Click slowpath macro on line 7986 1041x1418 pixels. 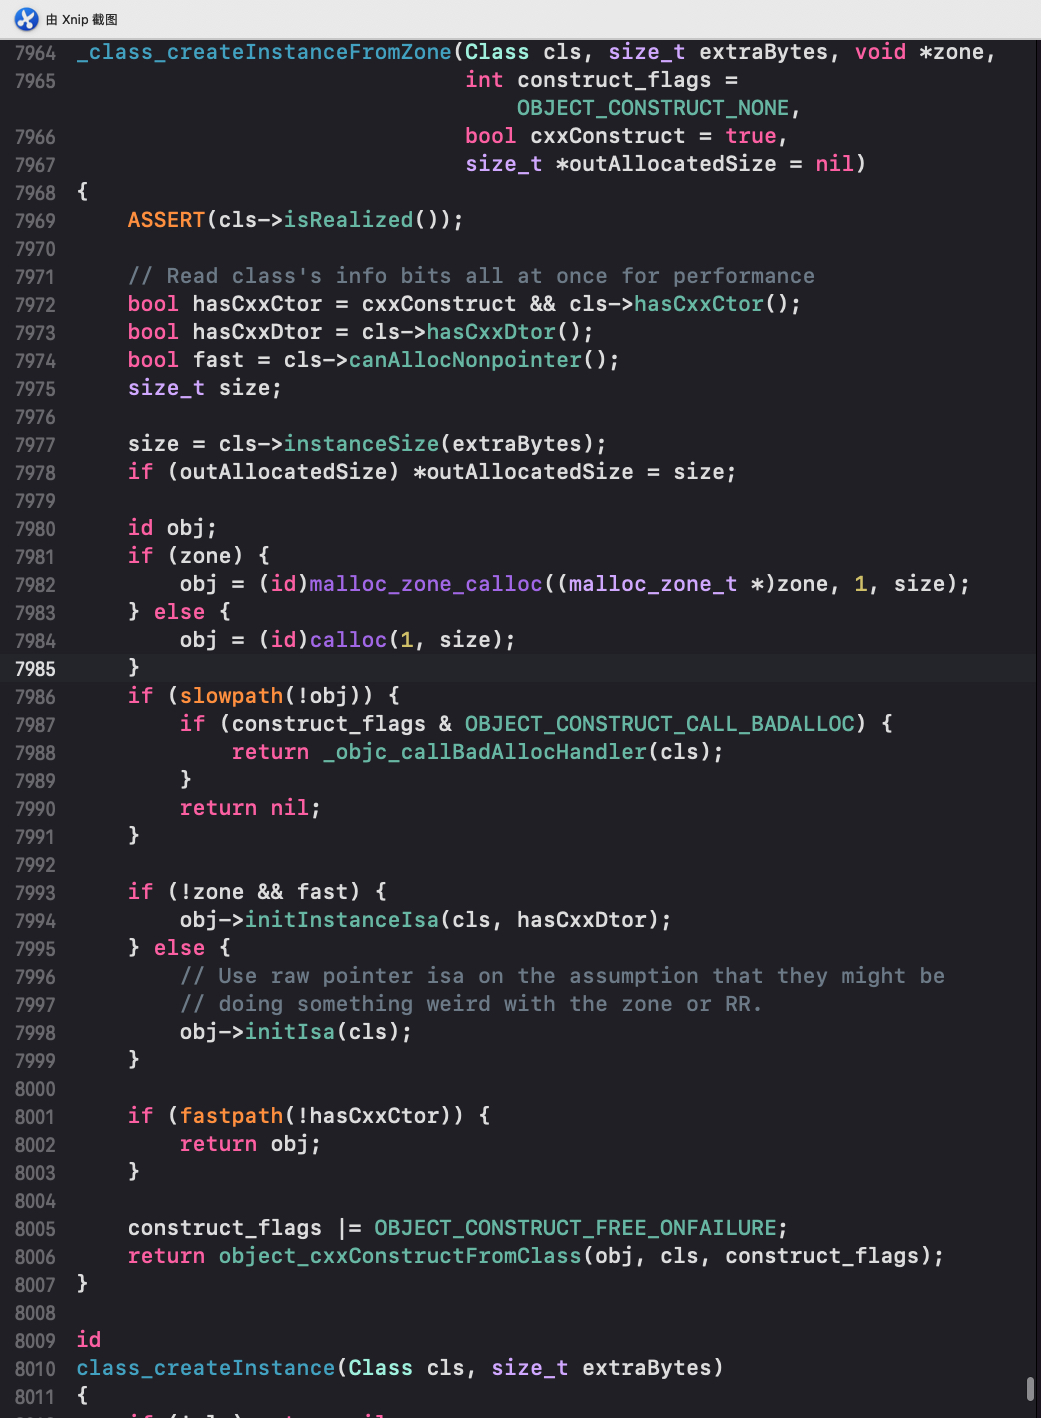[x=231, y=696]
